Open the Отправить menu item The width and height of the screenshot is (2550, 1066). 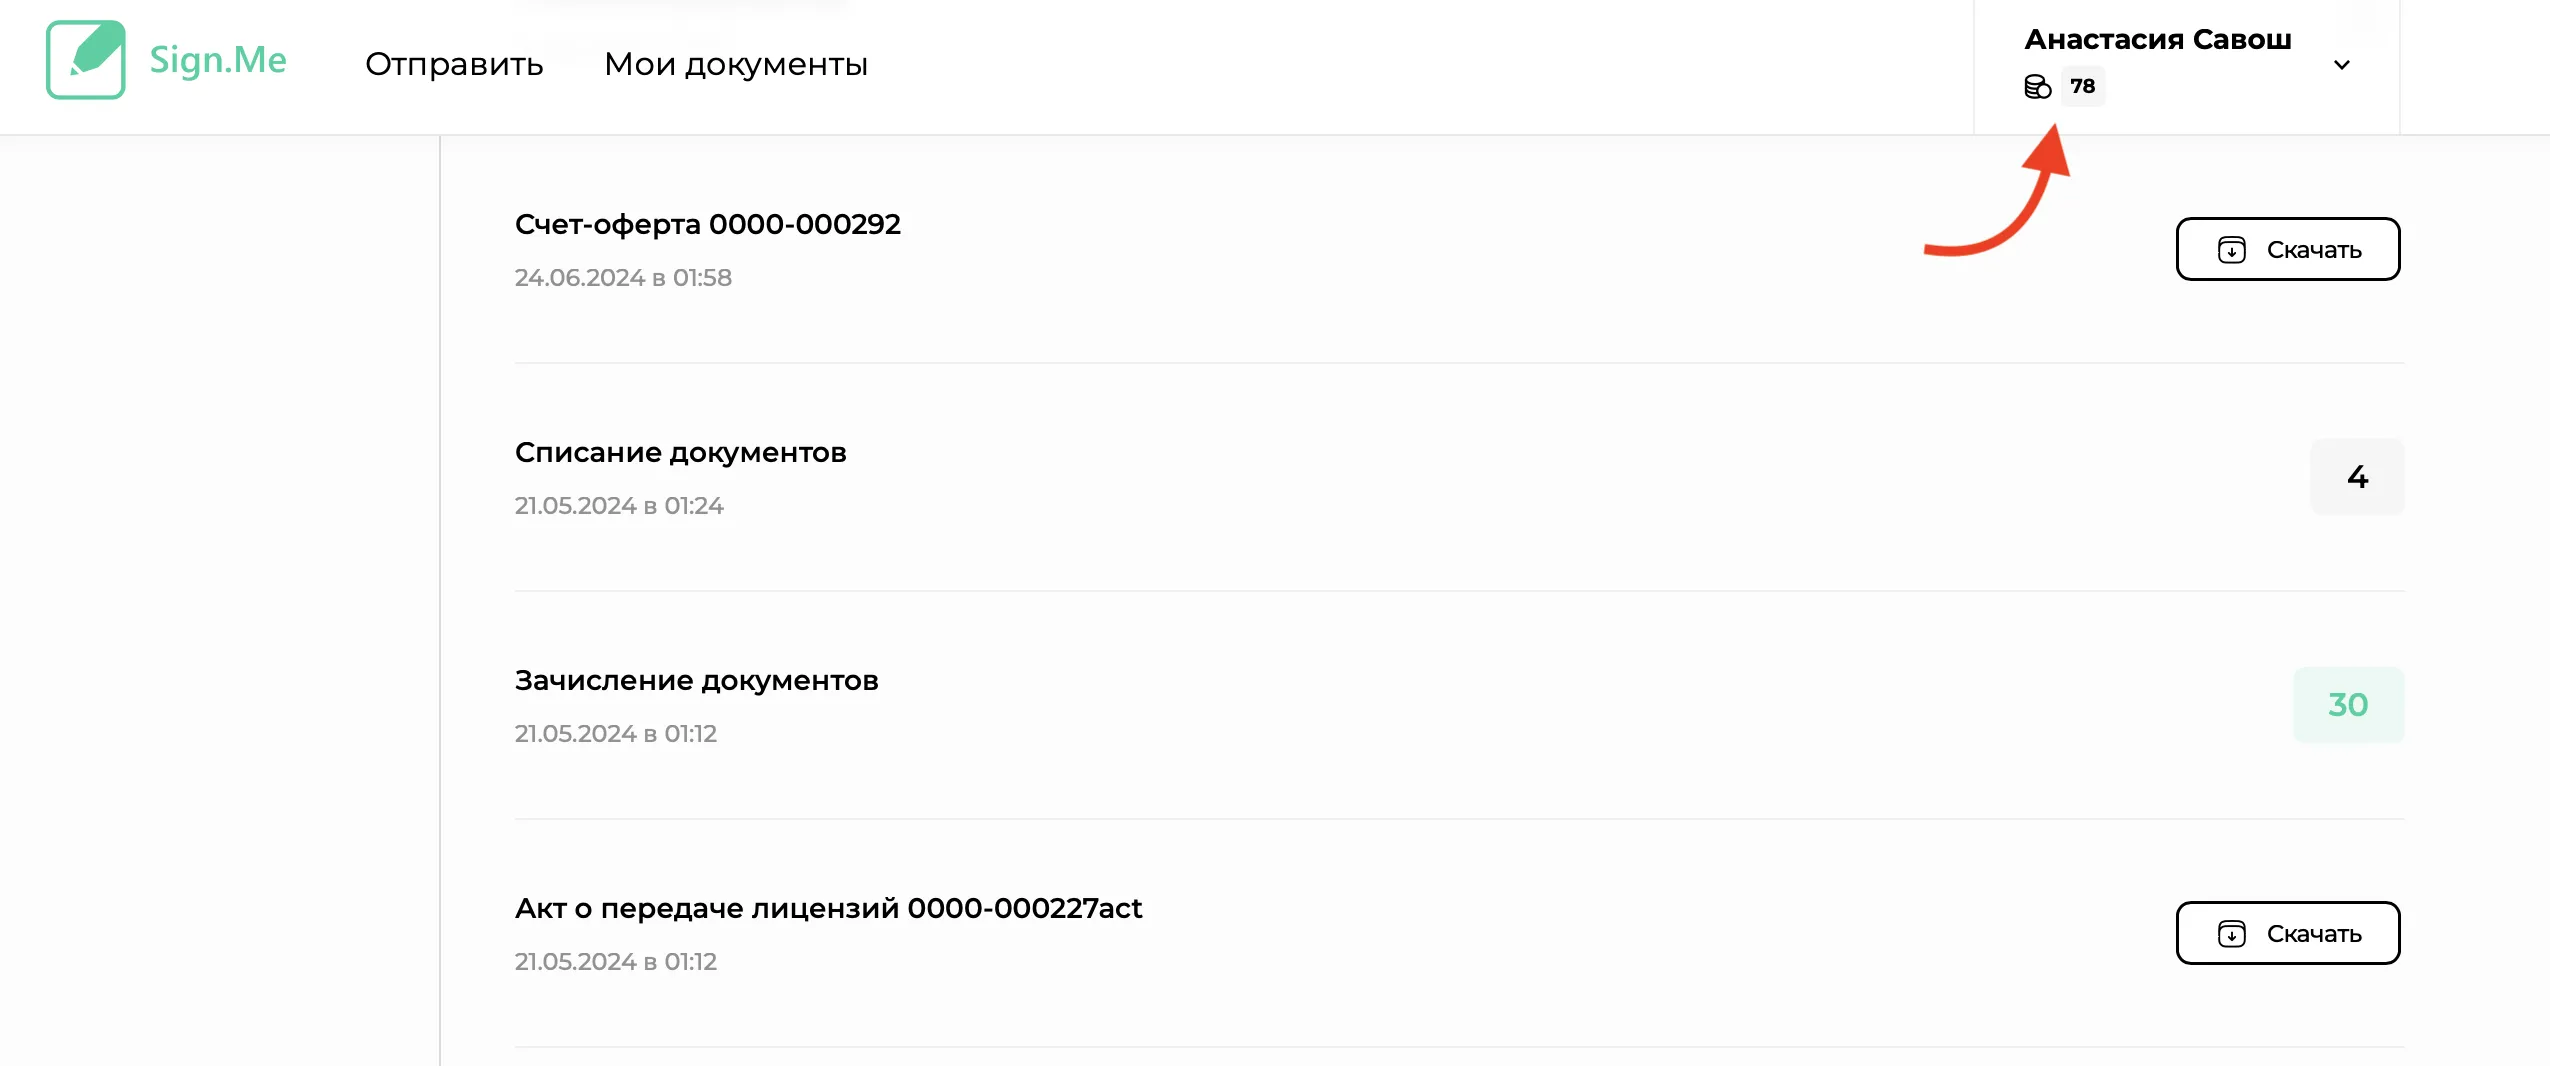[454, 64]
